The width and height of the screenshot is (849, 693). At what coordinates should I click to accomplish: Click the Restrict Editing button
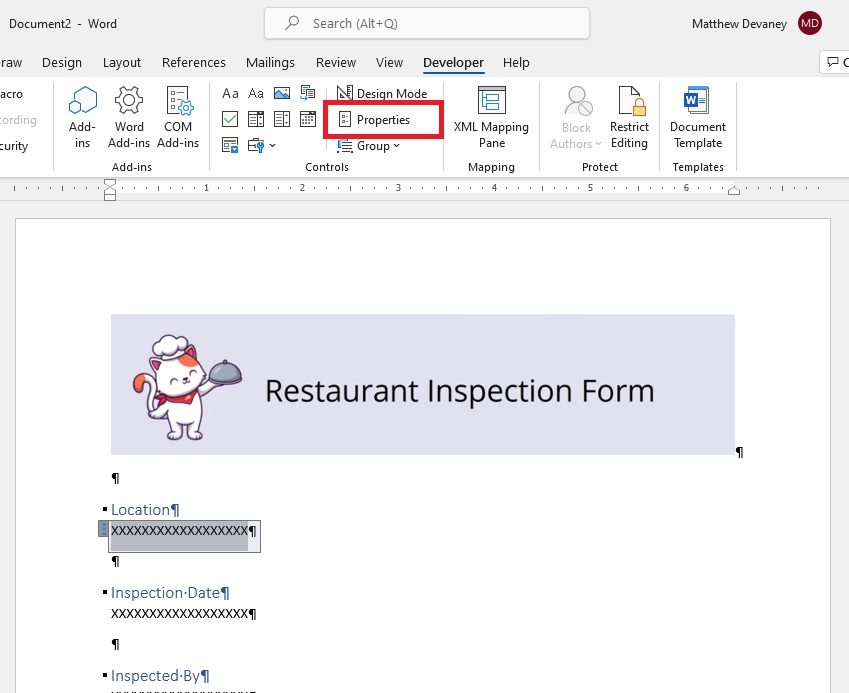pos(629,117)
